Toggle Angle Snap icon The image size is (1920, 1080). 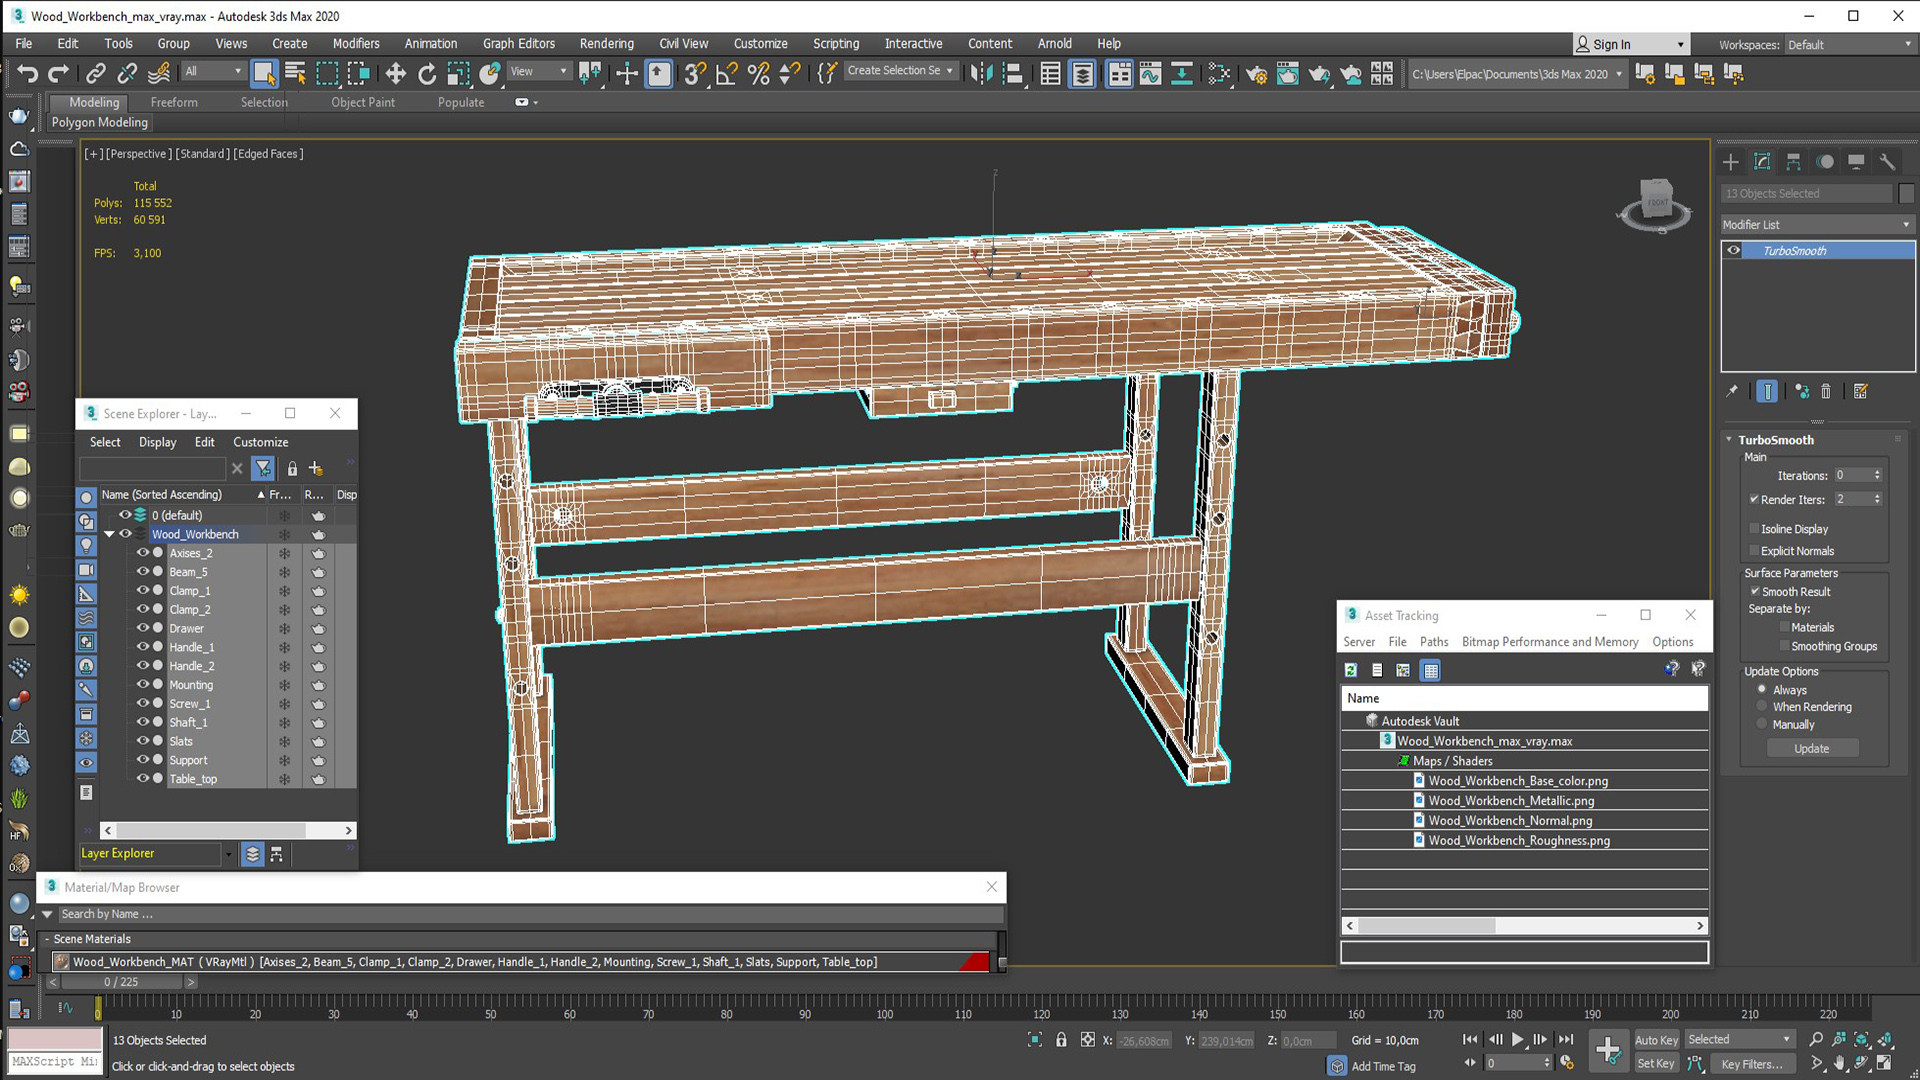(727, 73)
